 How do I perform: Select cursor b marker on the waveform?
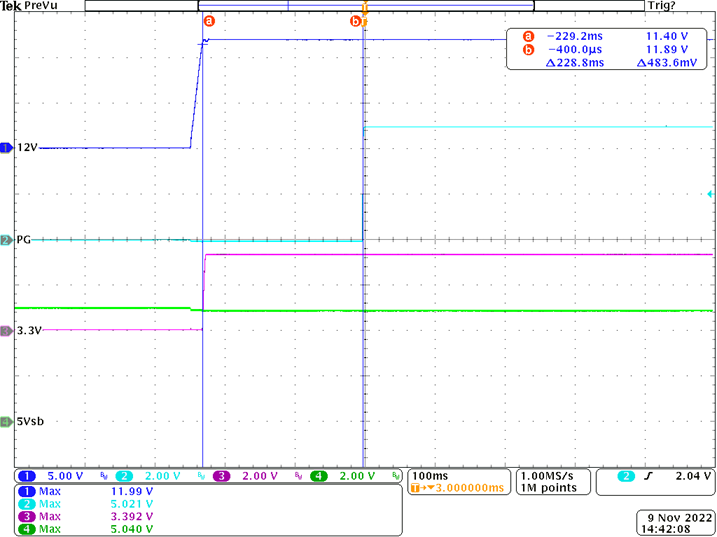pos(355,21)
